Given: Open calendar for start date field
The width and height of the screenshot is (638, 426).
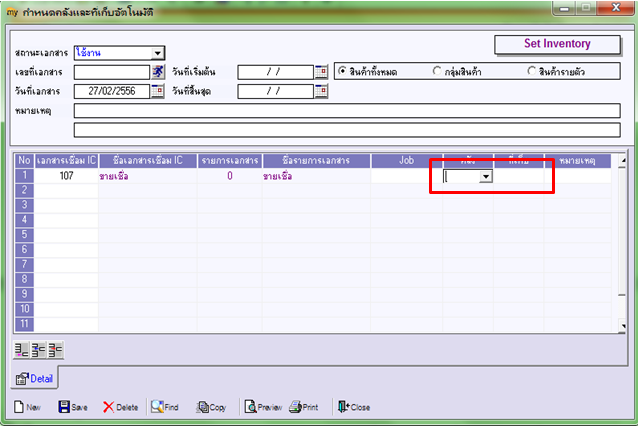Looking at the screenshot, I should click(321, 72).
